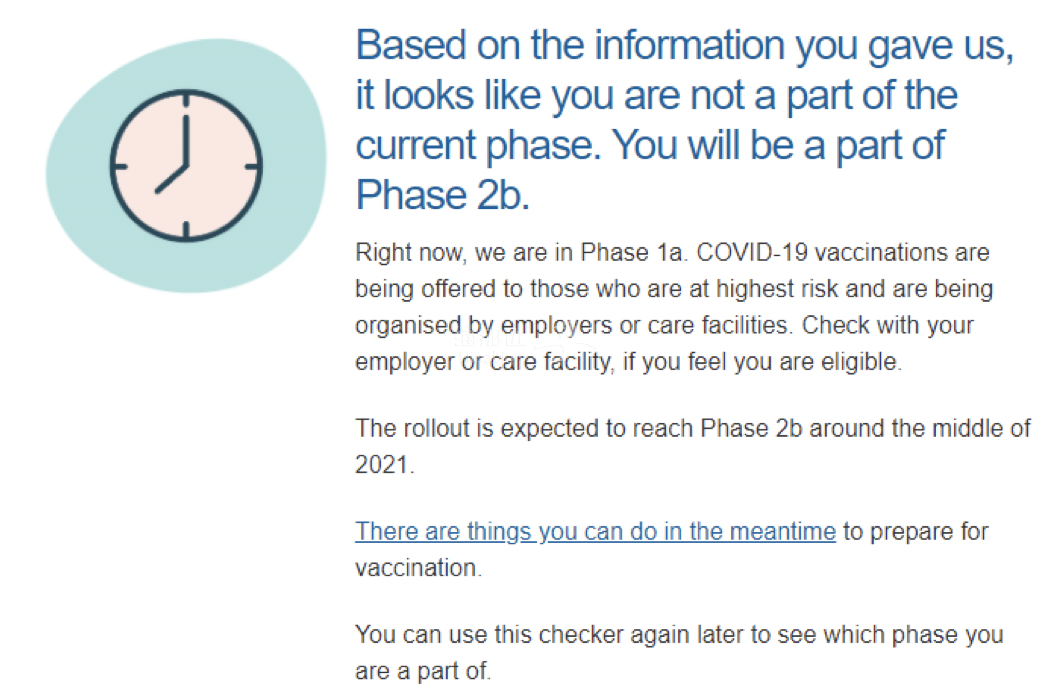Open the 'things you can do in the meantime' link

(595, 531)
